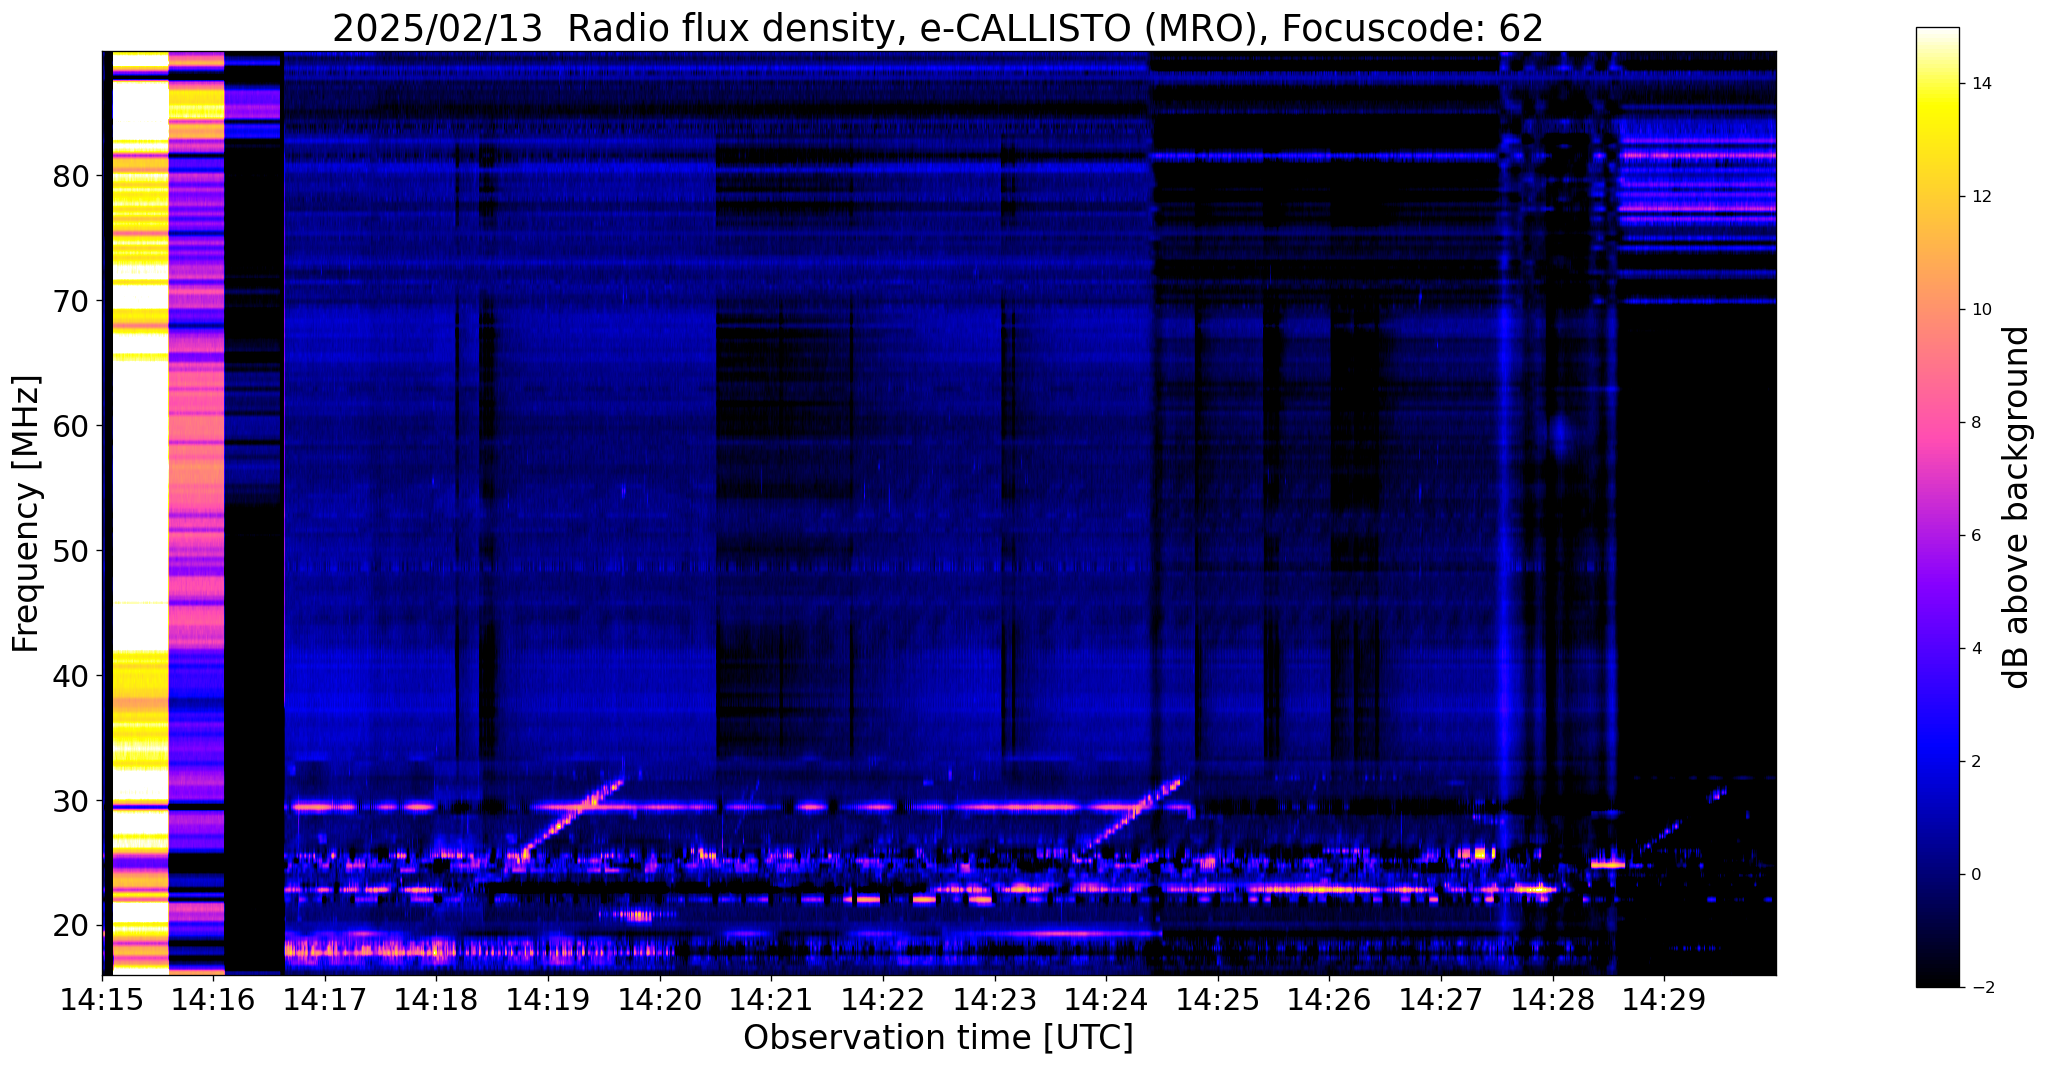
Task: Click the "2025/02/13" date in the title
Action: point(437,29)
